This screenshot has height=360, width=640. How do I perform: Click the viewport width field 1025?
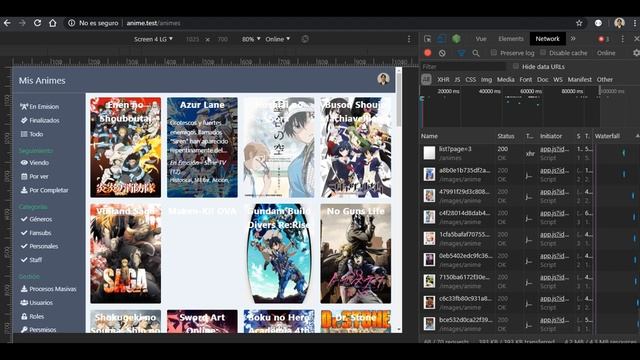pos(192,39)
